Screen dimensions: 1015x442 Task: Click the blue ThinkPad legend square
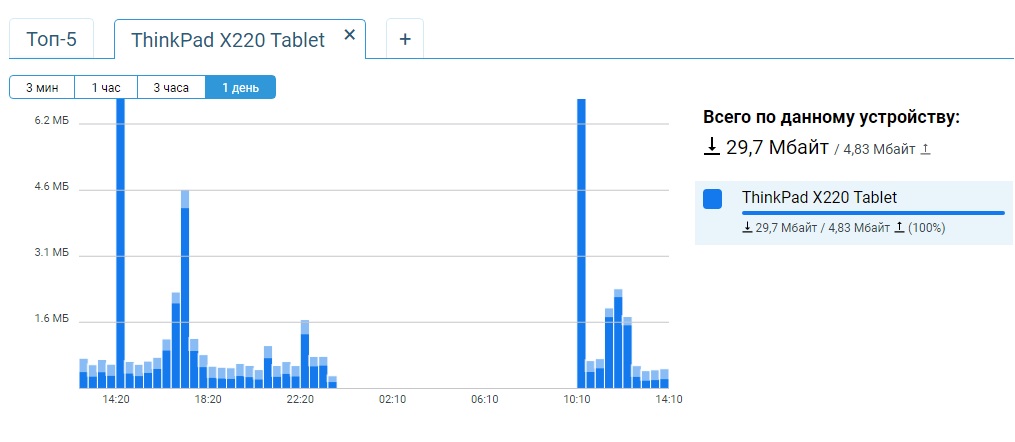coord(713,199)
